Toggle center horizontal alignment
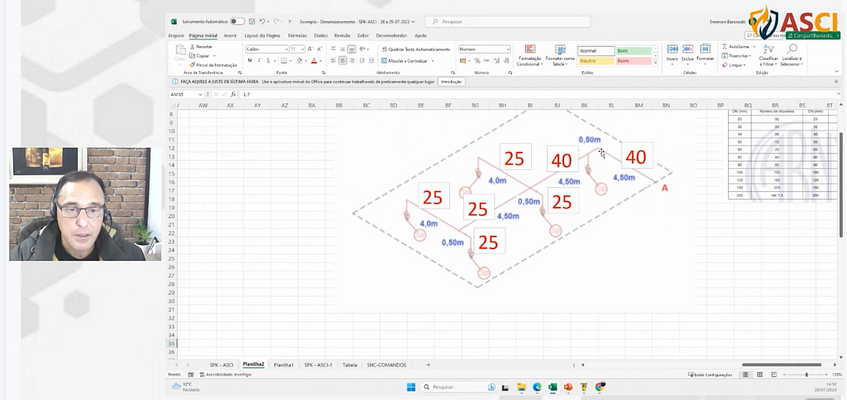847x400 pixels. pyautogui.click(x=342, y=61)
